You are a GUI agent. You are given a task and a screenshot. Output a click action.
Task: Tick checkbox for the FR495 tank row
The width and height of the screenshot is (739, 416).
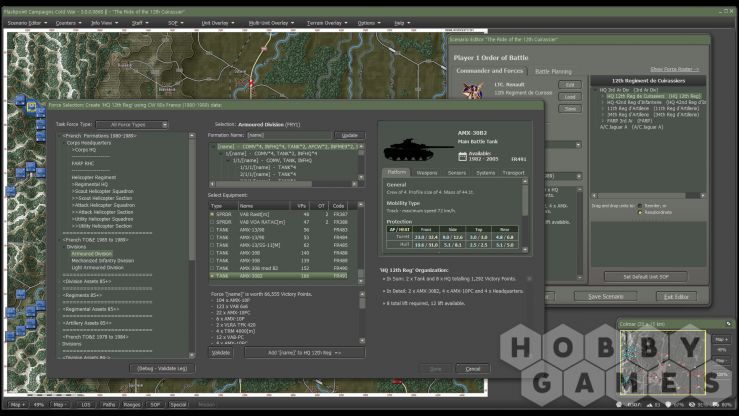[212, 245]
